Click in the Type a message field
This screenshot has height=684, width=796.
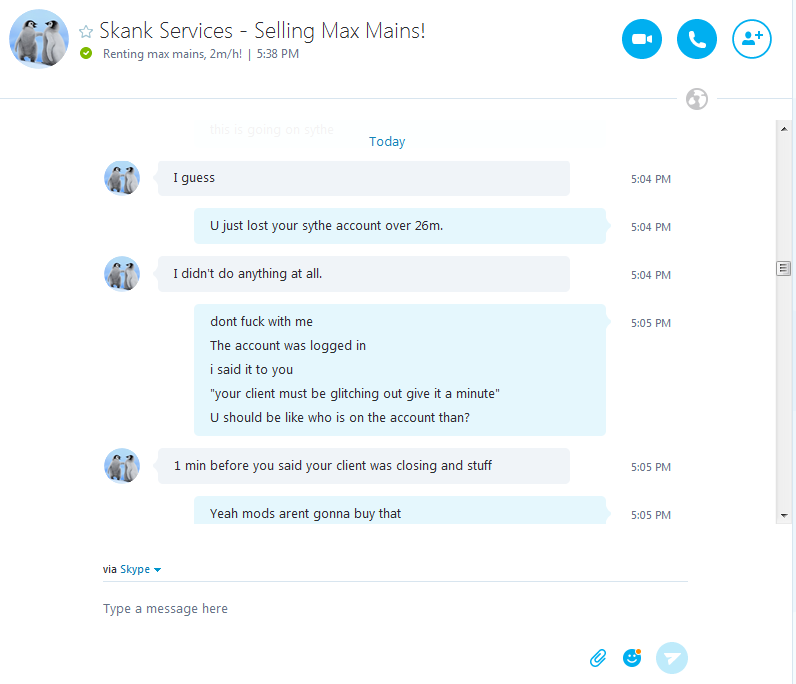(390, 608)
